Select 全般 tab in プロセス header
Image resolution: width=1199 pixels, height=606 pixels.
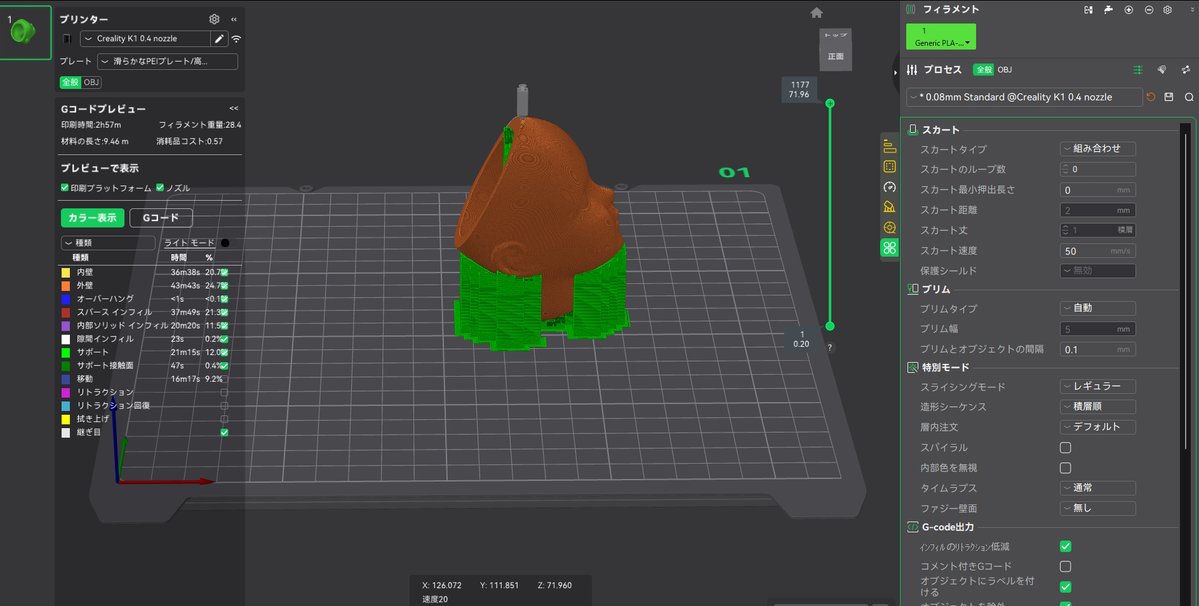983,70
